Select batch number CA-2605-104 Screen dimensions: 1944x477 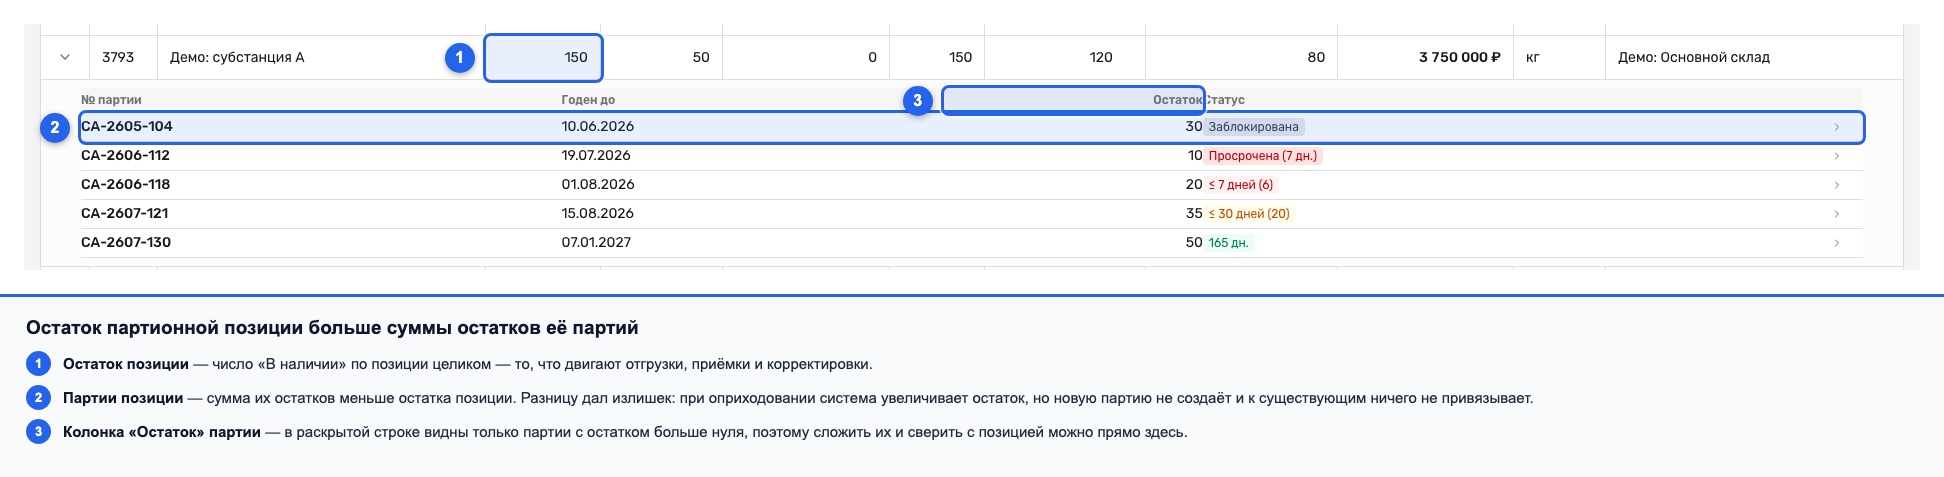(x=127, y=126)
